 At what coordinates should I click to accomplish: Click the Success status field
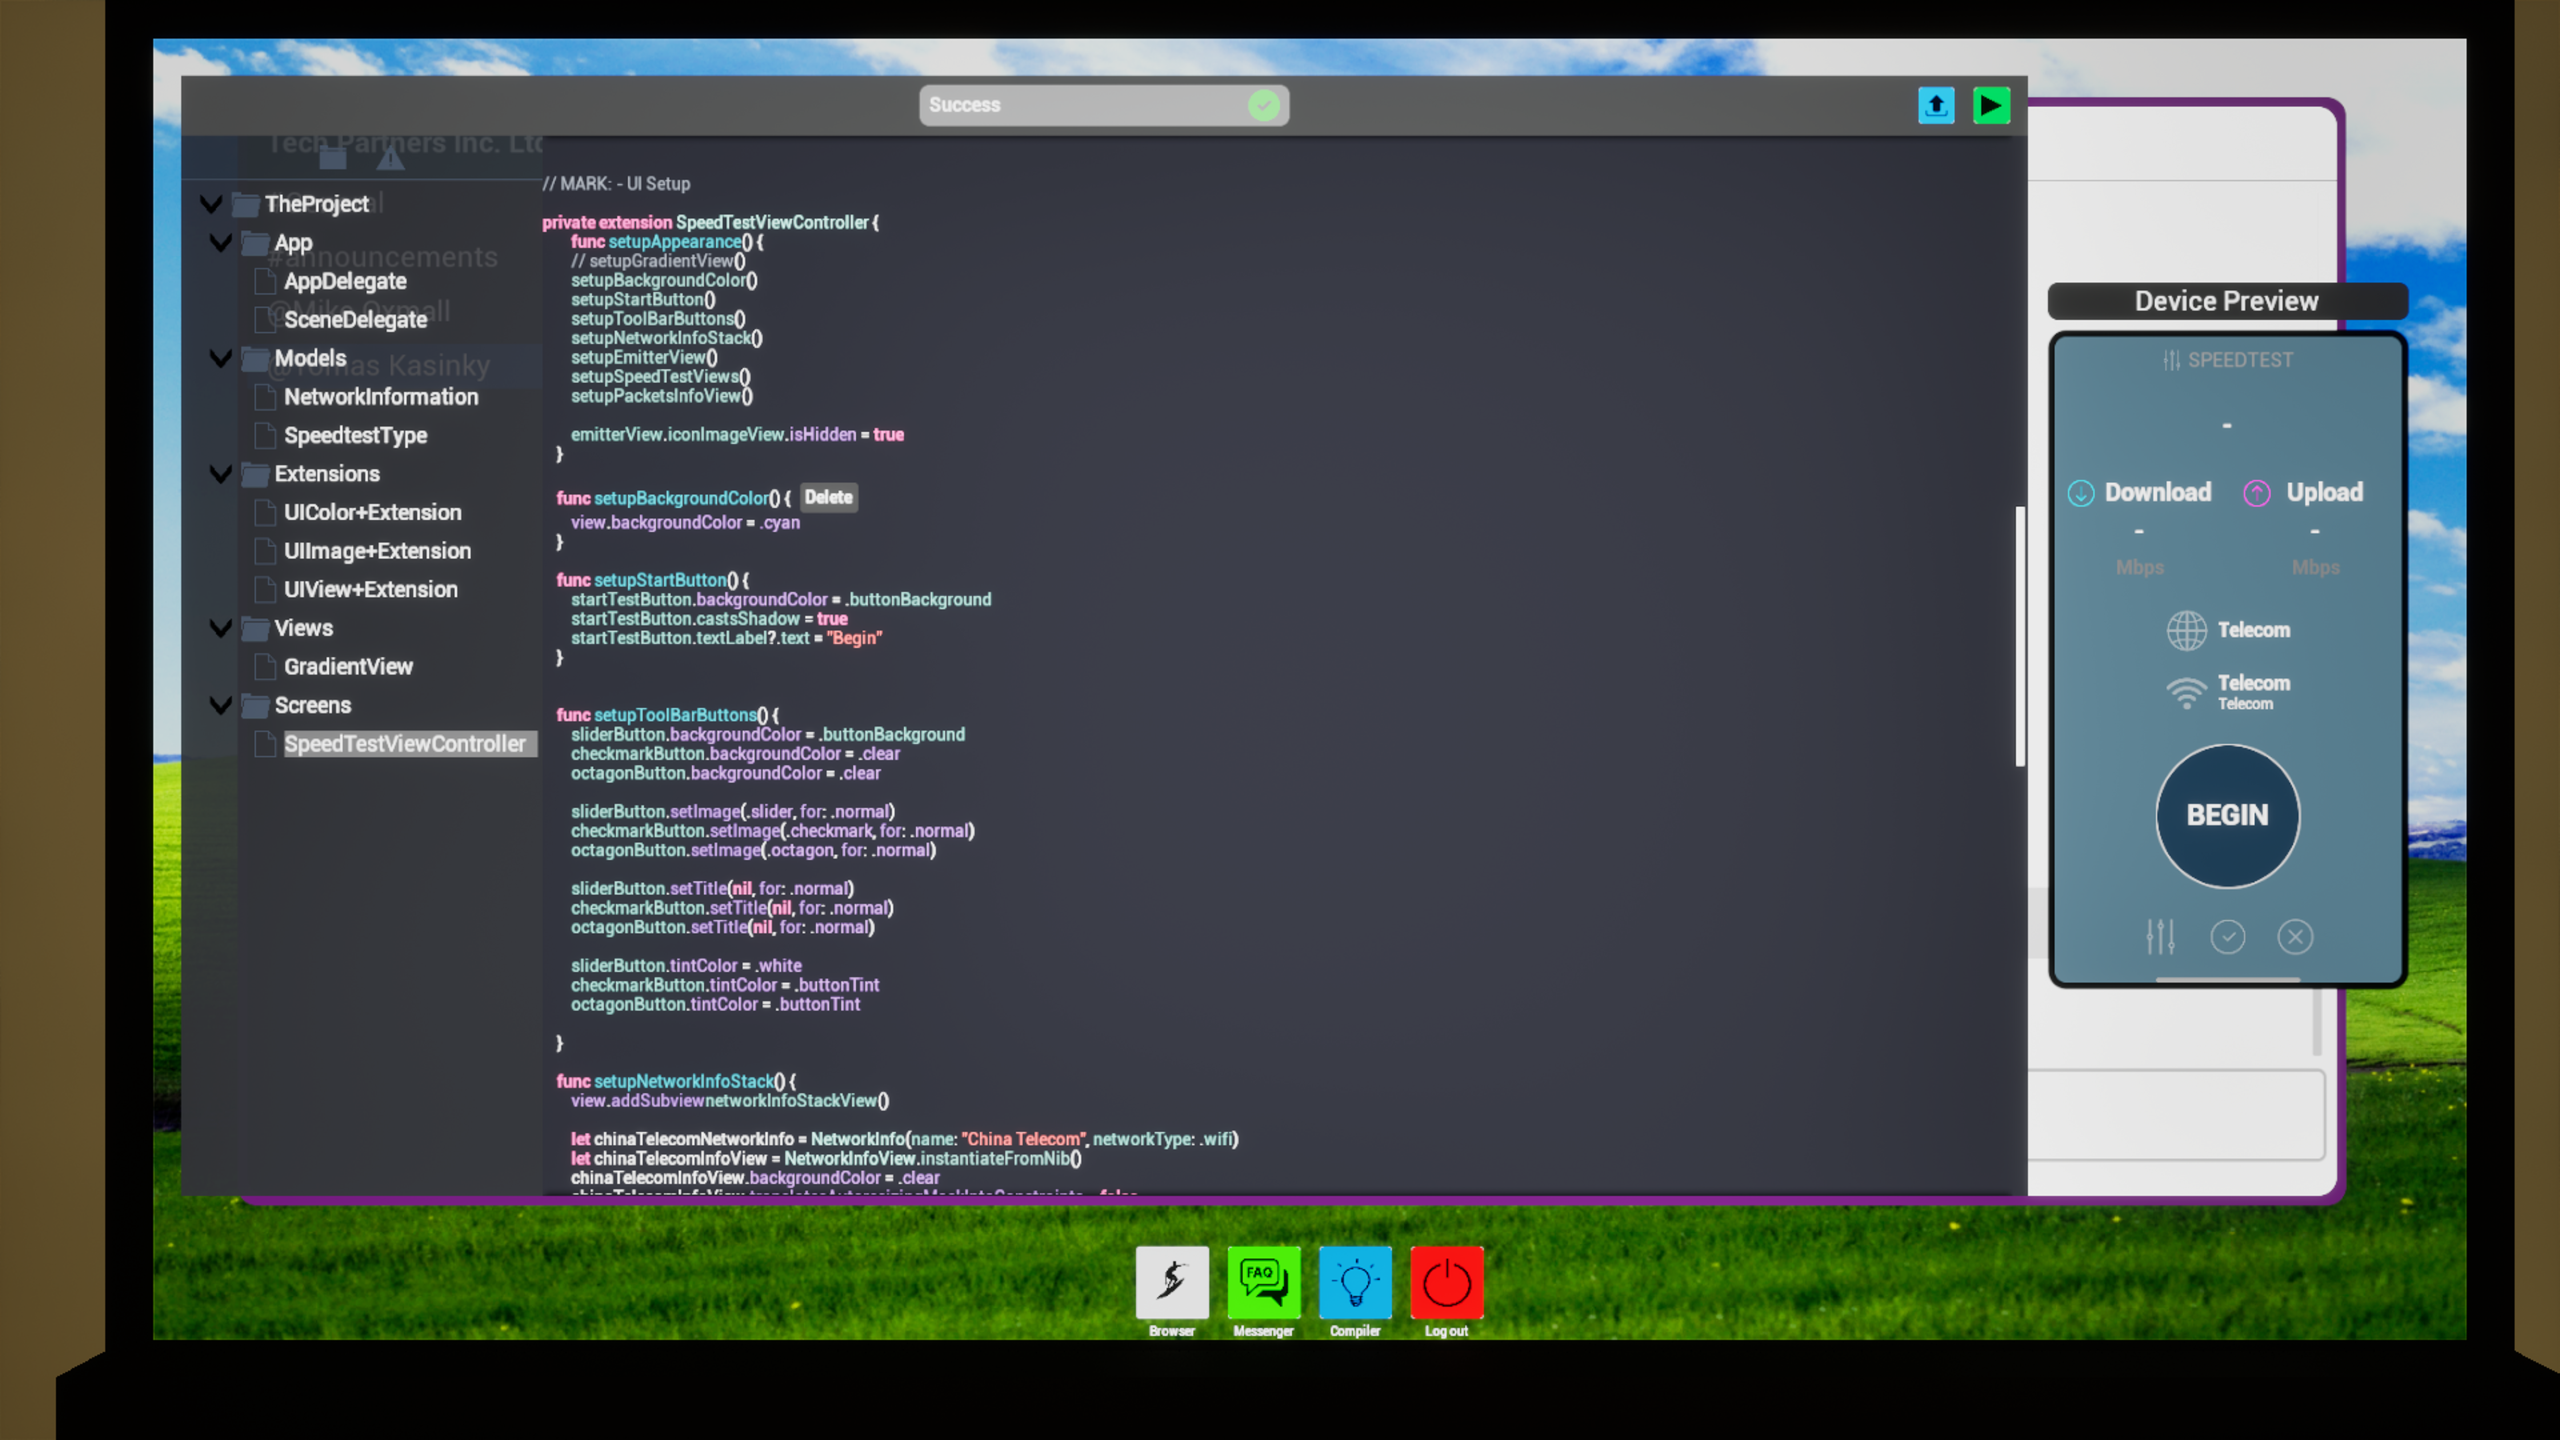pos(1104,105)
